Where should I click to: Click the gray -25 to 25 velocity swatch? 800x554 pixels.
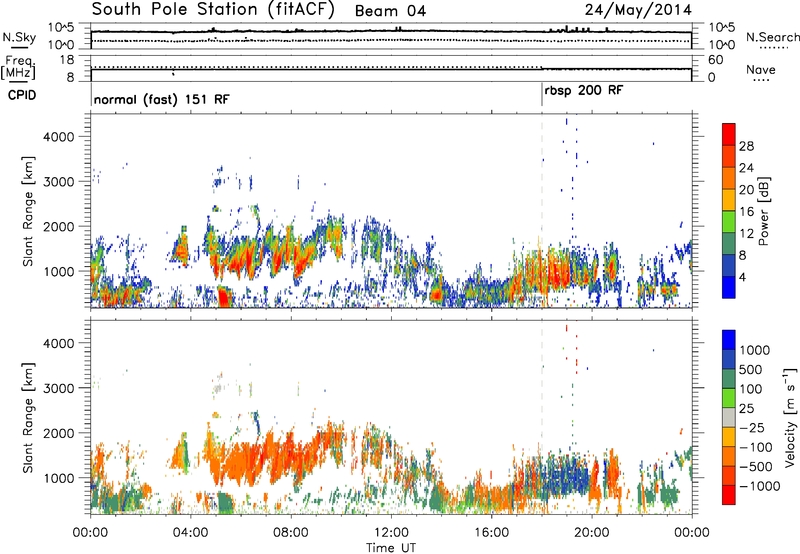[729, 417]
